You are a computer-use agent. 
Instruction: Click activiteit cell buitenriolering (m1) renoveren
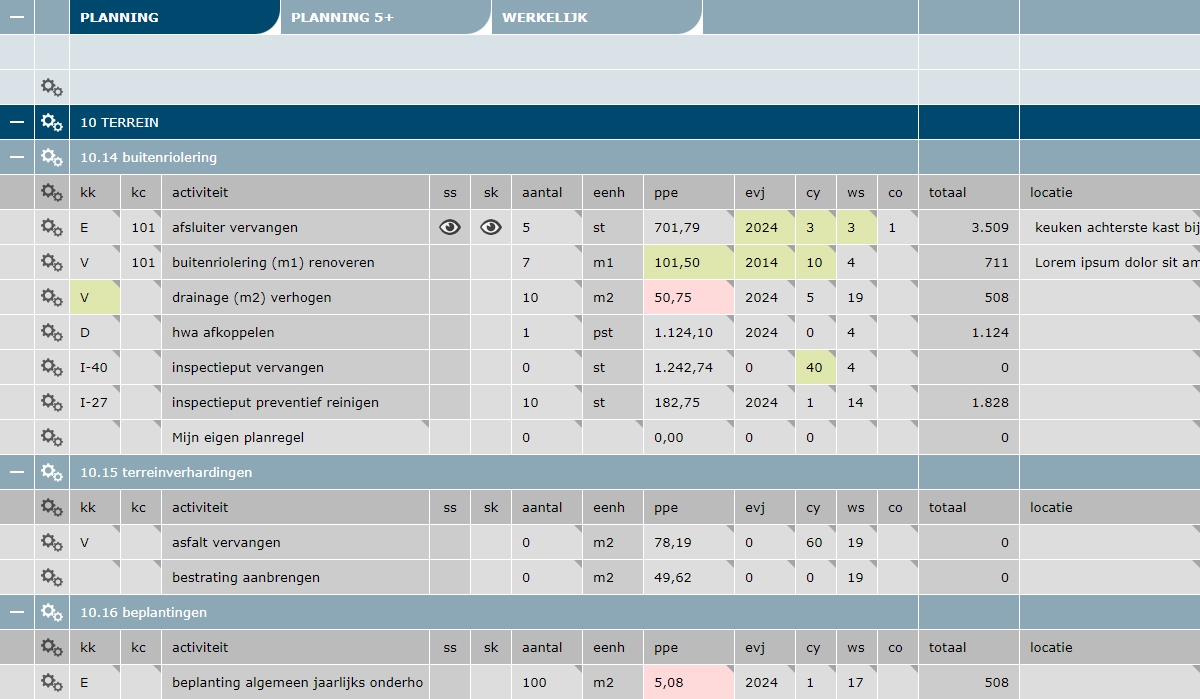point(295,262)
